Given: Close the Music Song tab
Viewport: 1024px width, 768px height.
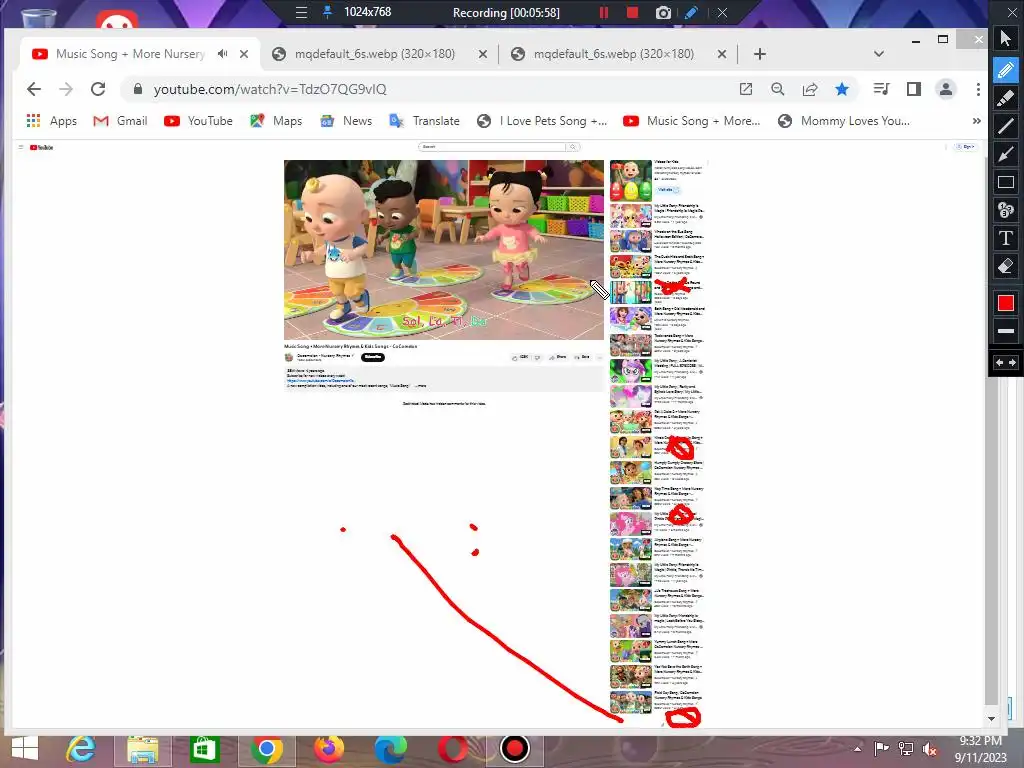Looking at the screenshot, I should click(x=244, y=54).
